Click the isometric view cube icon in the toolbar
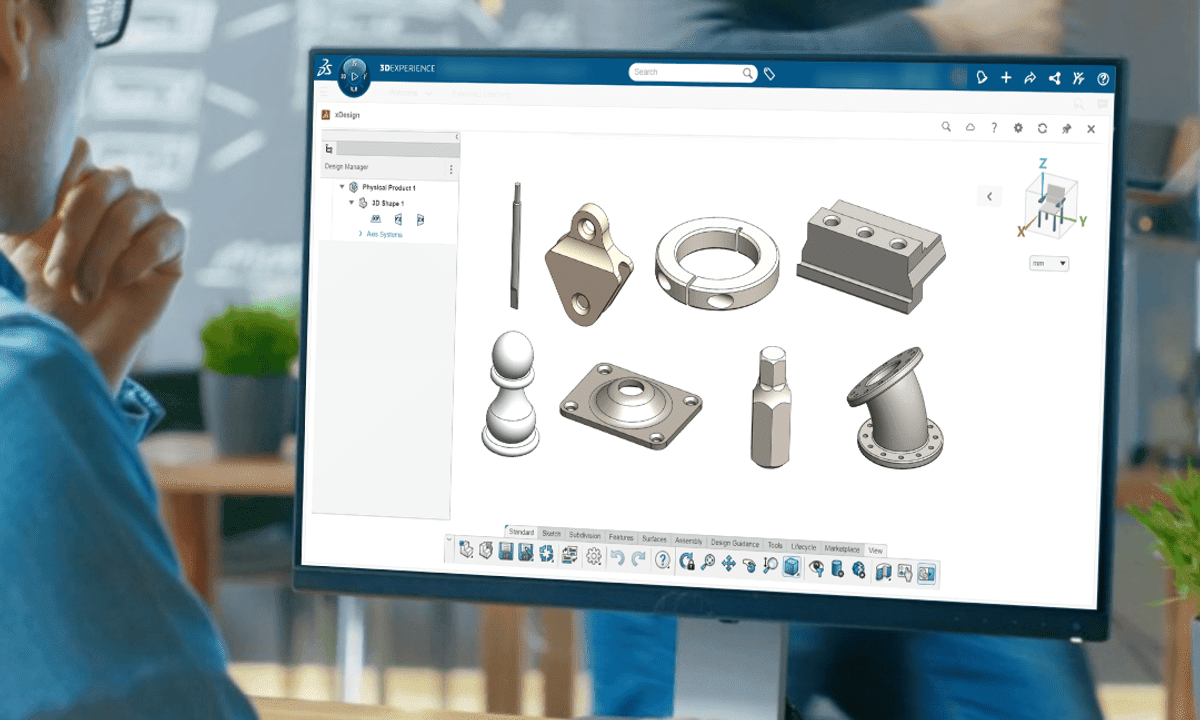 tap(790, 567)
